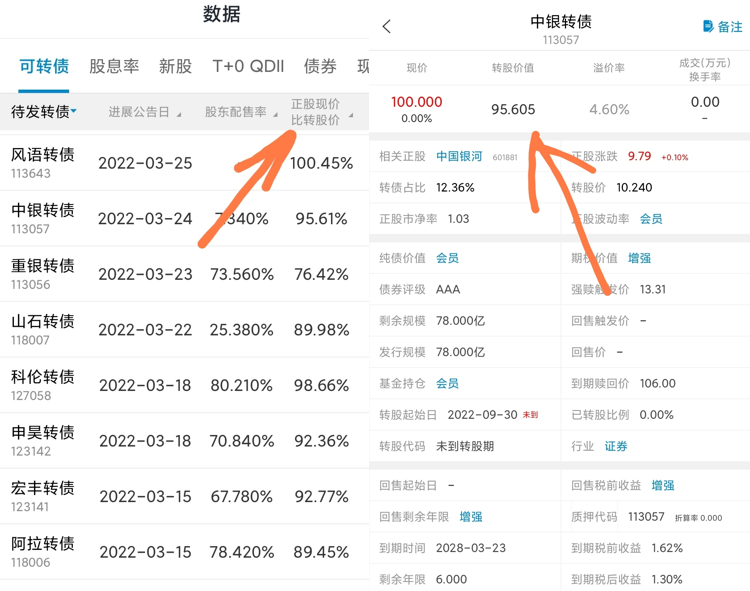
Task: Select the 95.61% cell for 中银转债
Action: click(321, 219)
